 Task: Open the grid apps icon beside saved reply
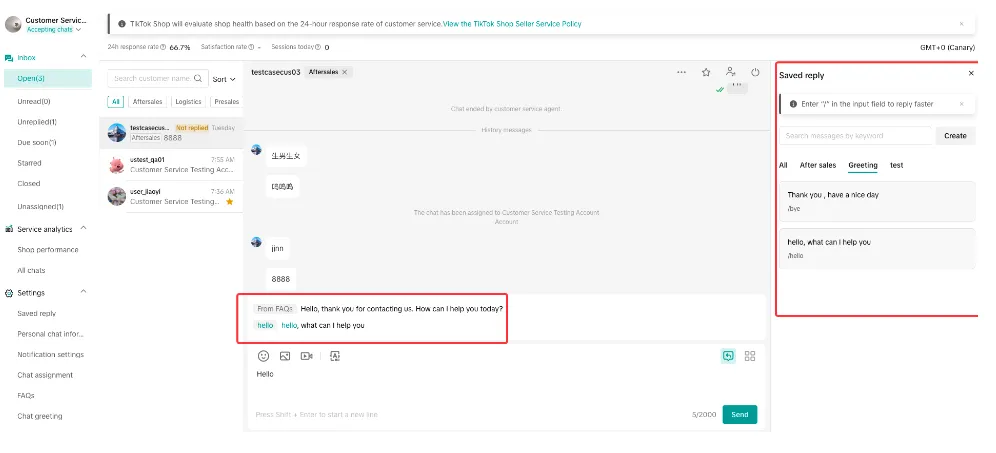pyautogui.click(x=750, y=356)
